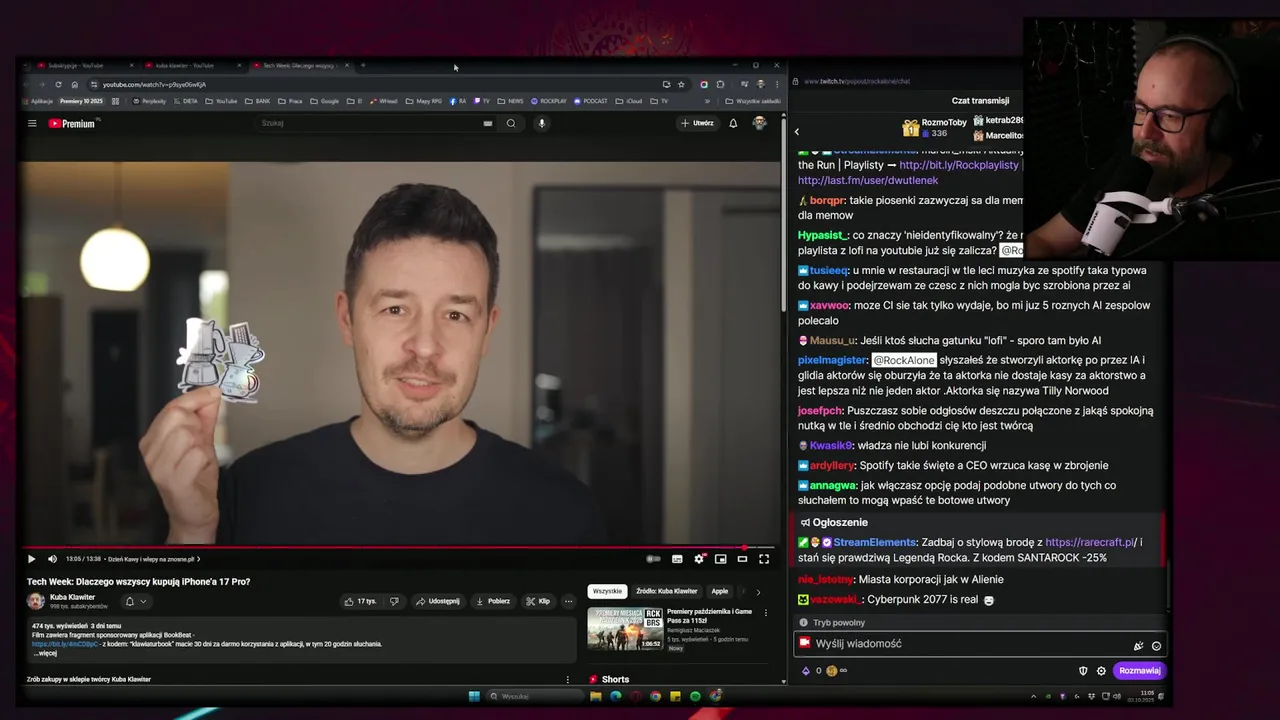
Task: Click the Utwórz create button
Action: click(697, 123)
